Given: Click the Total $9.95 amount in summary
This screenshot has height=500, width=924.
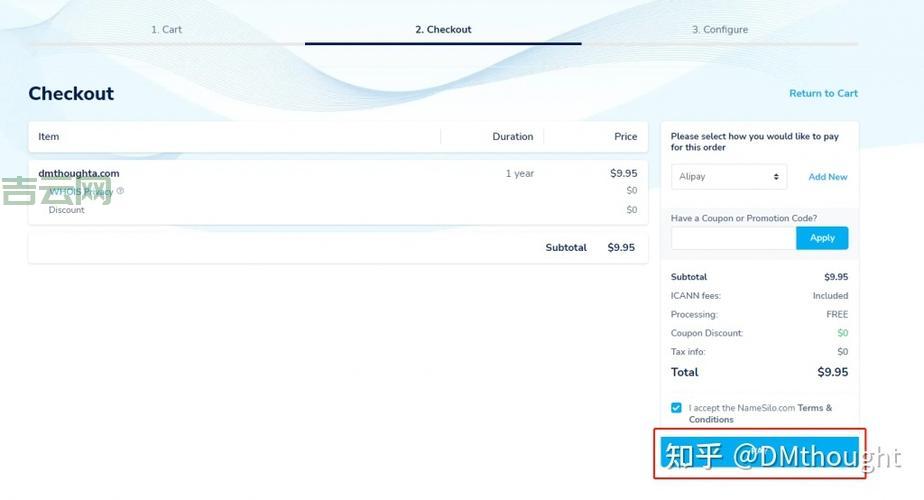Looking at the screenshot, I should 832,372.
